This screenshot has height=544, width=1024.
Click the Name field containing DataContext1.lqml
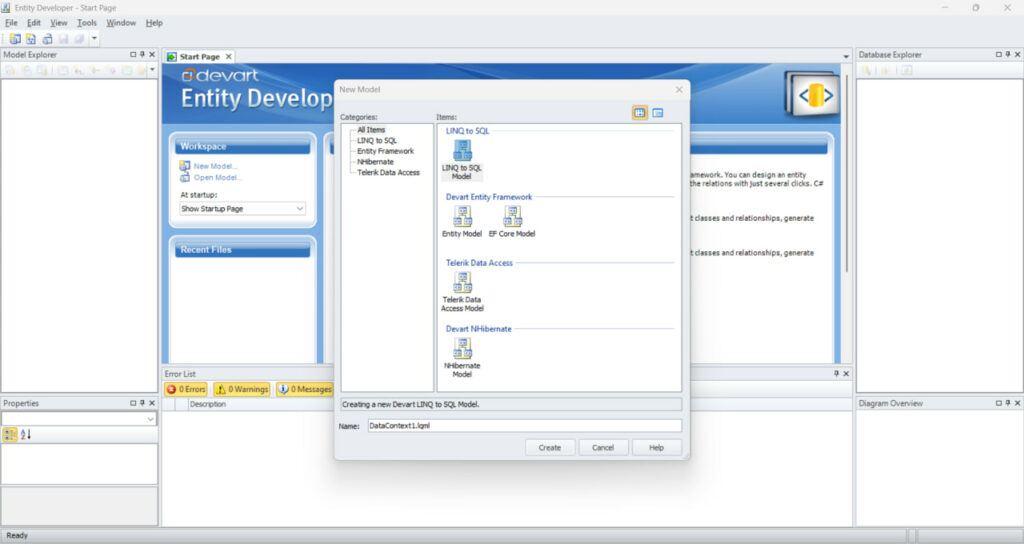tap(524, 426)
